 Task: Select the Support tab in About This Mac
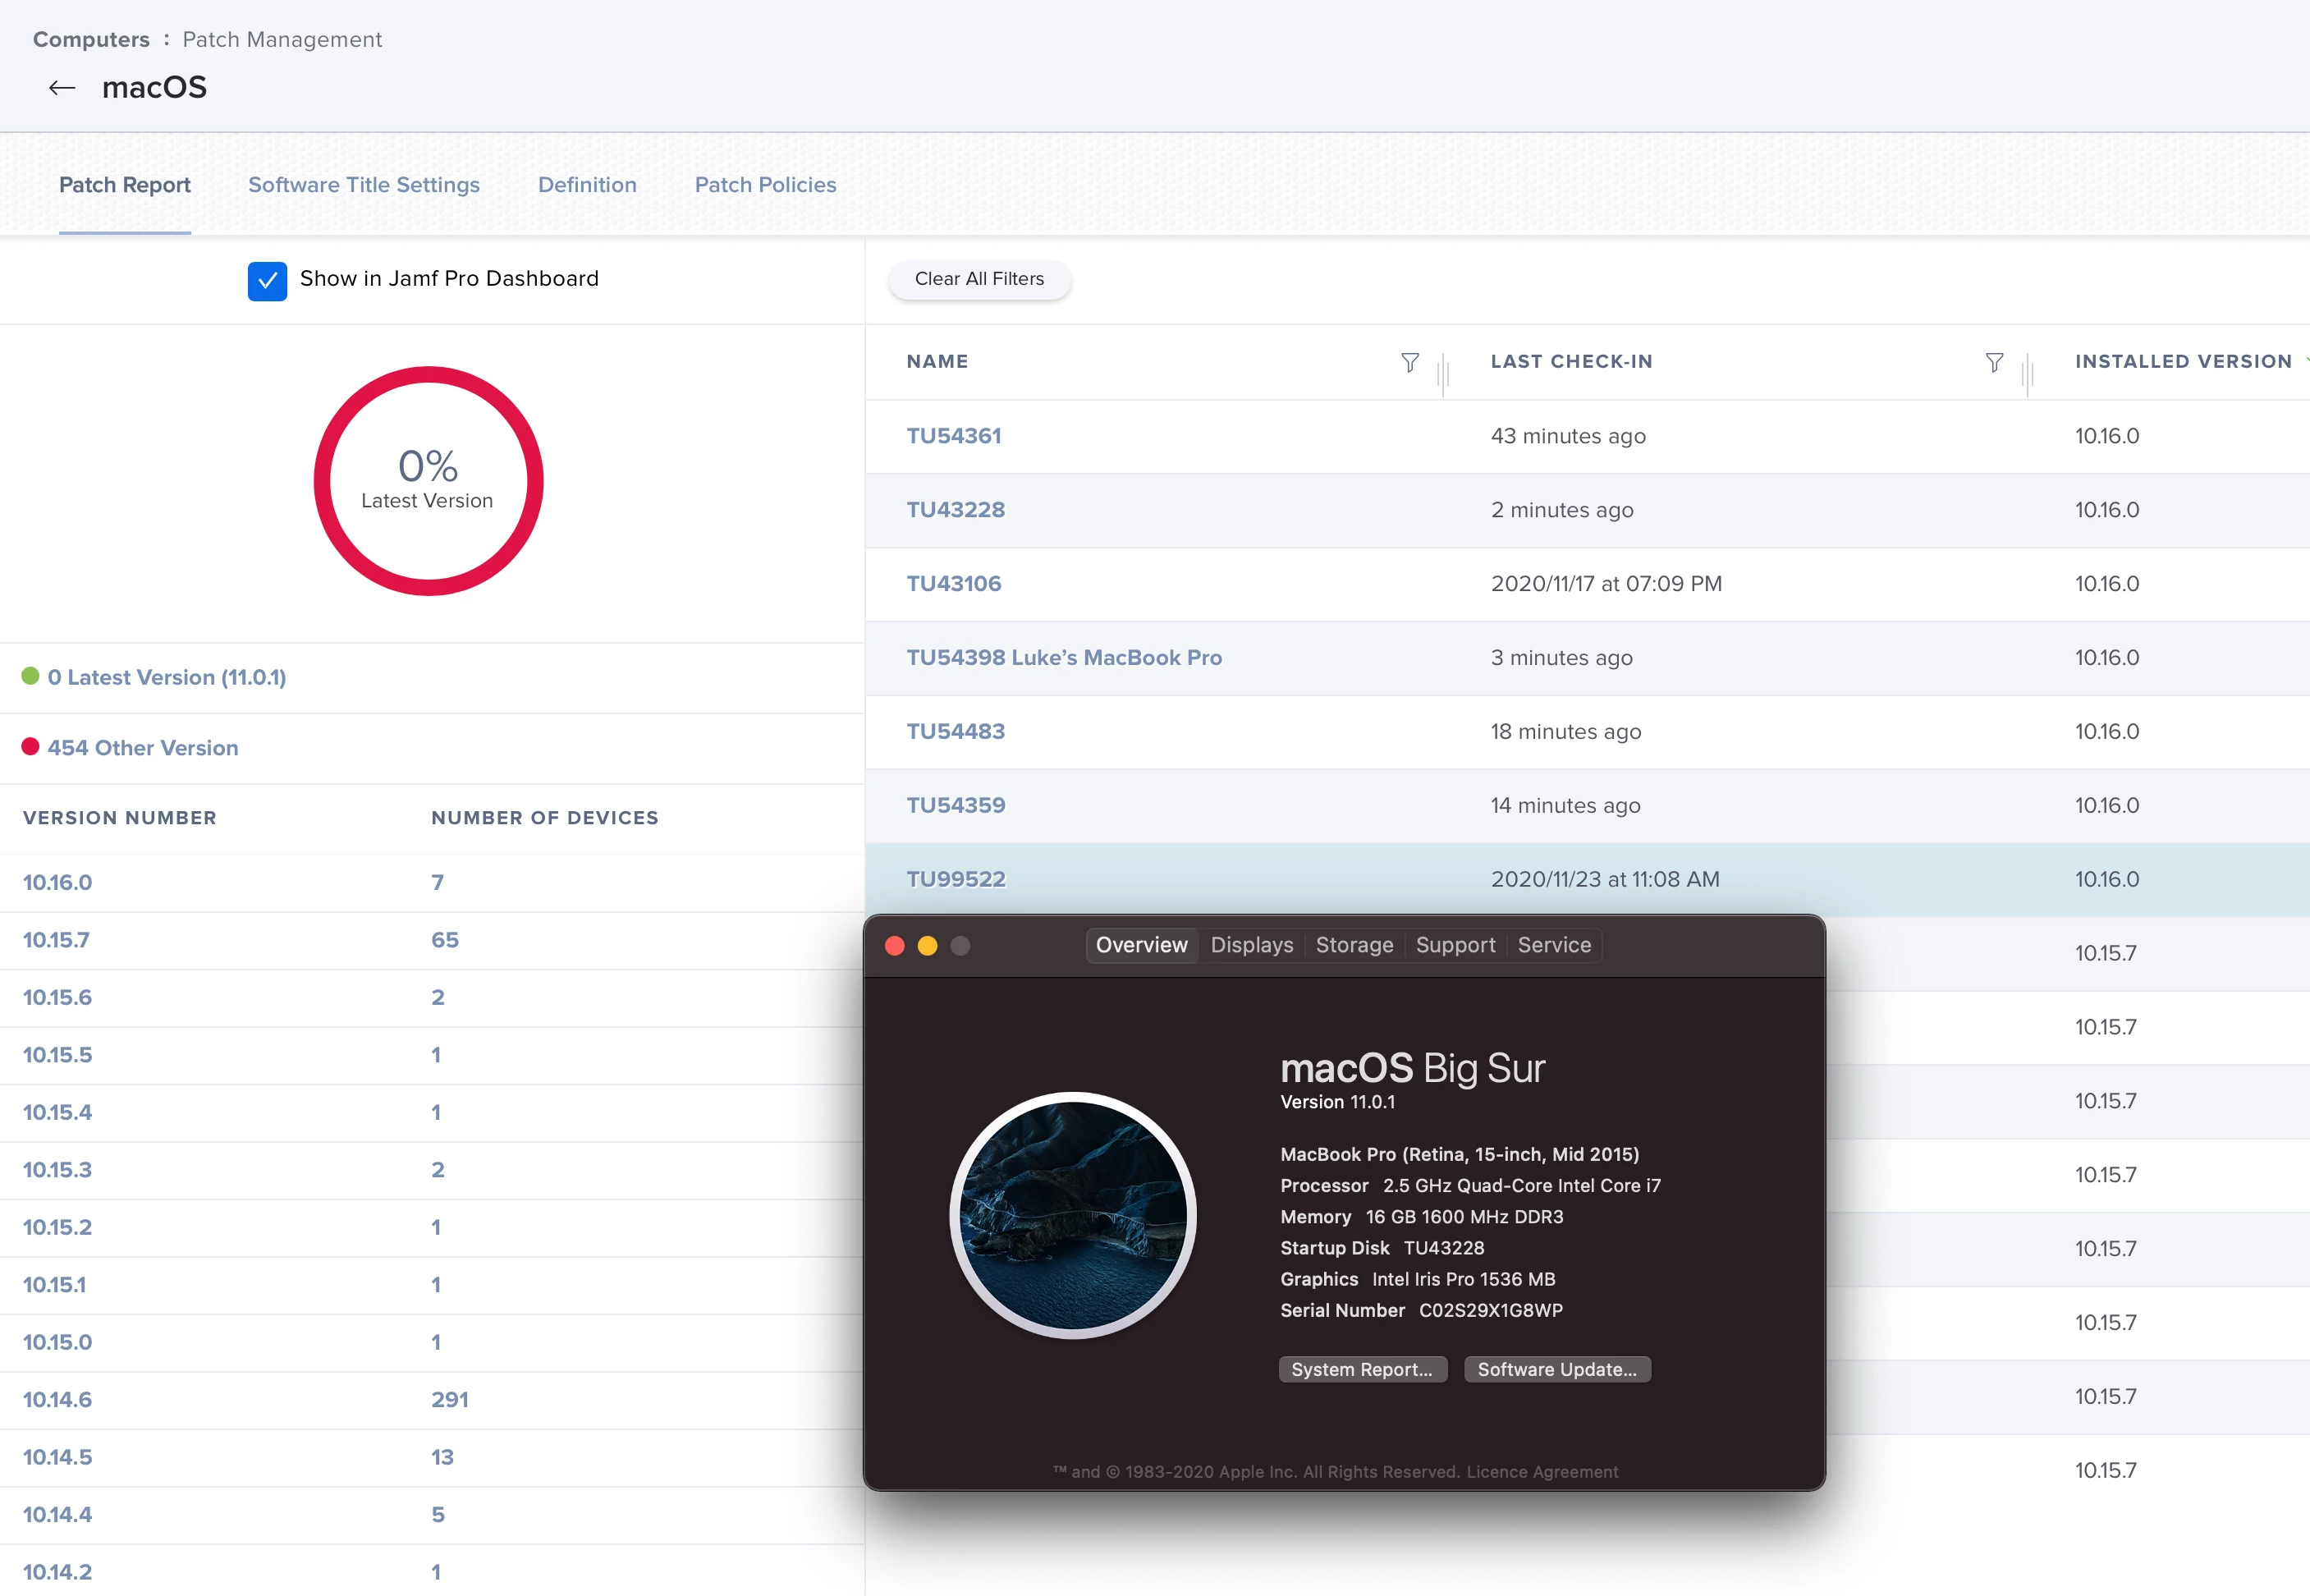coord(1455,945)
